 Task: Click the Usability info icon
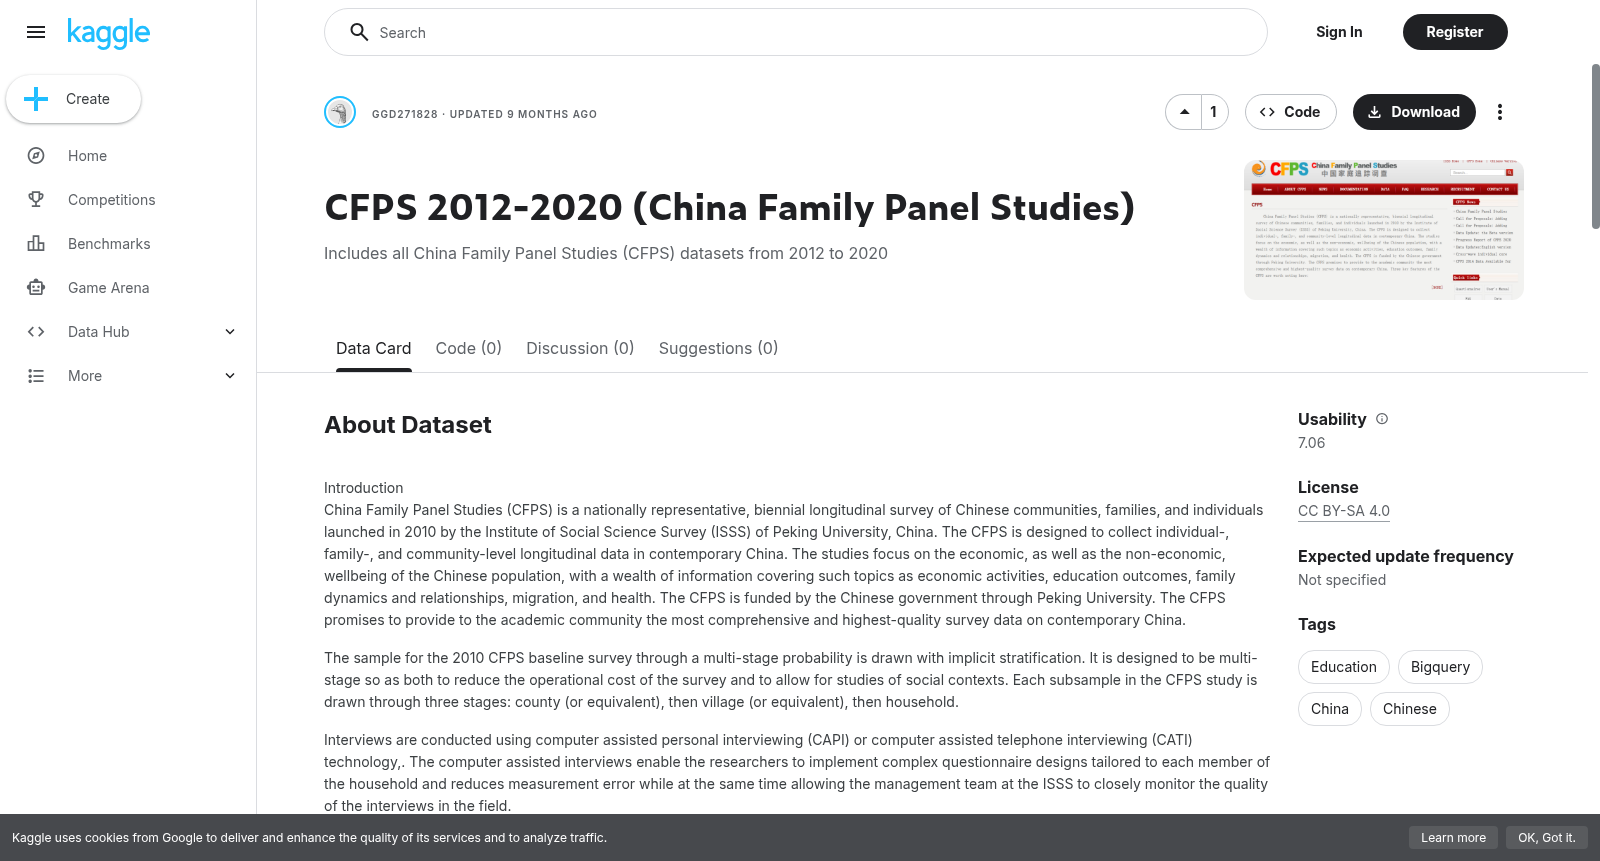click(1382, 419)
